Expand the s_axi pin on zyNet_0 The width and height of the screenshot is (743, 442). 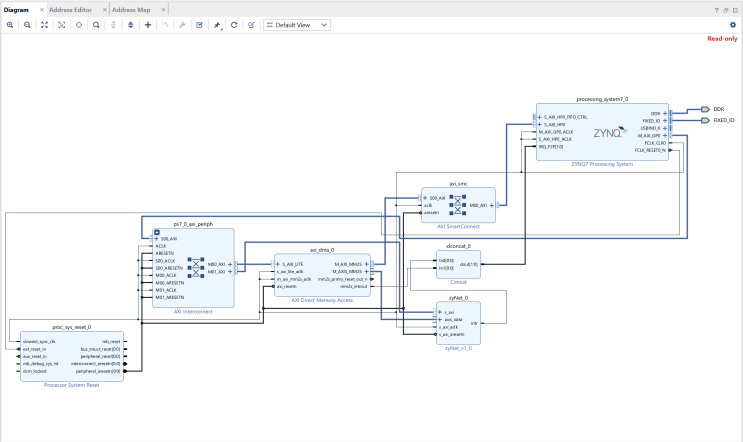point(440,312)
